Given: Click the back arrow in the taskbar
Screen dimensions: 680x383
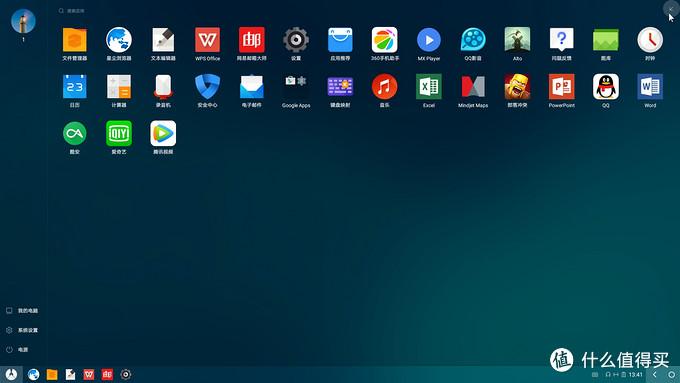Looking at the screenshot, I should click(x=655, y=374).
